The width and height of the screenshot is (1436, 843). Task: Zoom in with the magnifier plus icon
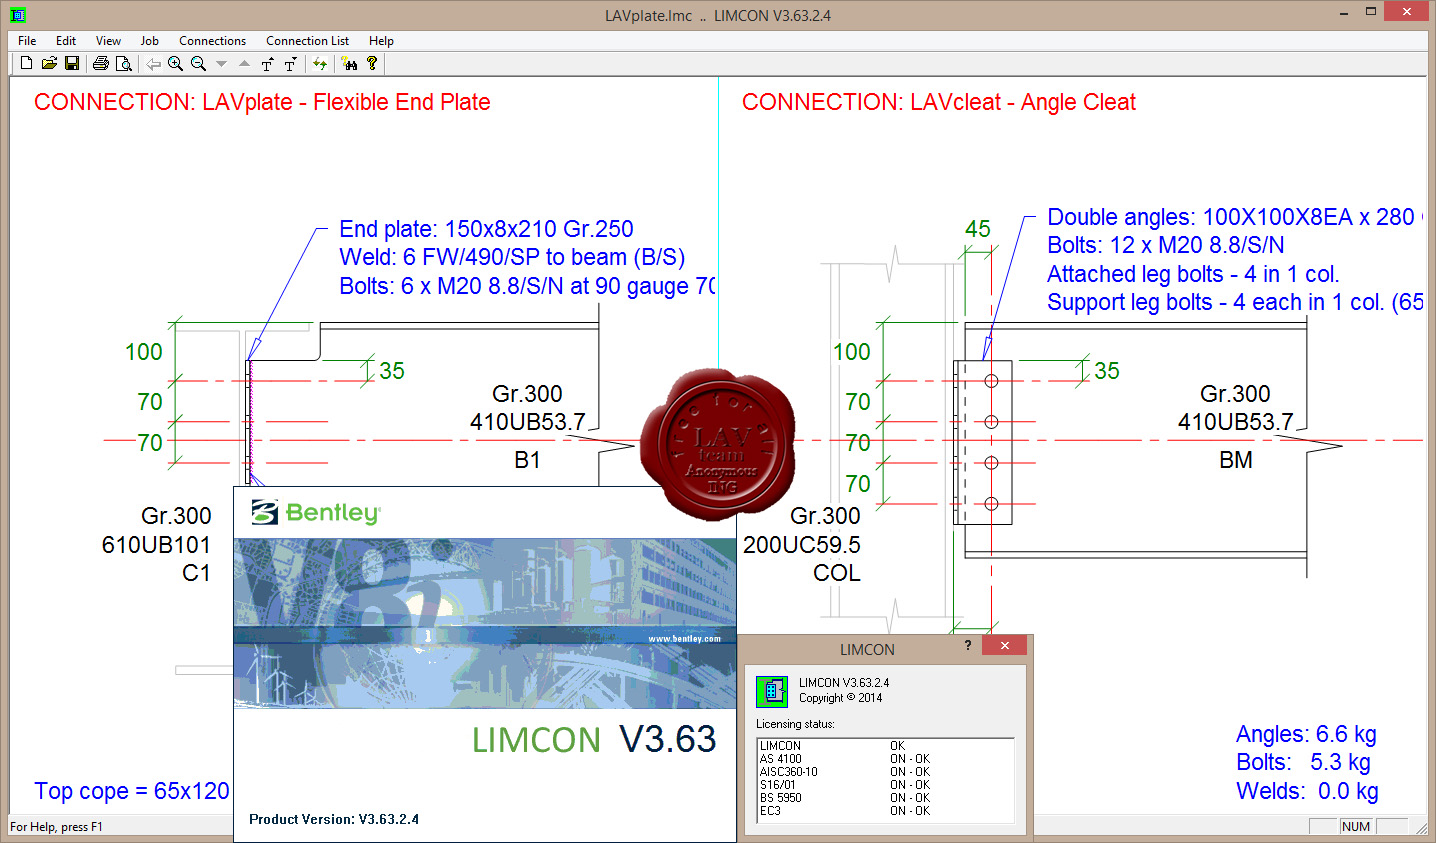pos(175,63)
